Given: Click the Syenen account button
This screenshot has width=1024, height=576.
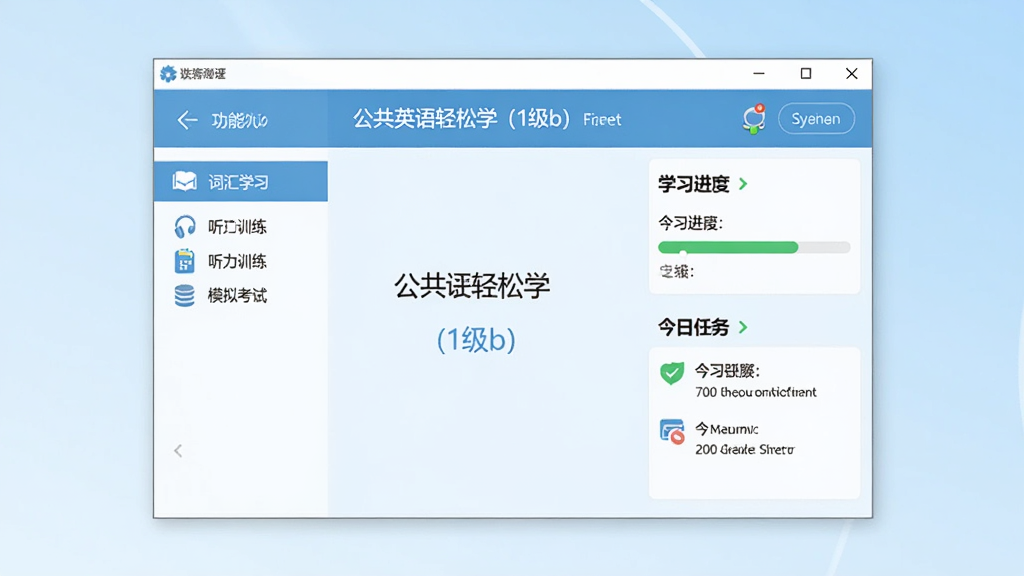Looking at the screenshot, I should click(x=816, y=119).
